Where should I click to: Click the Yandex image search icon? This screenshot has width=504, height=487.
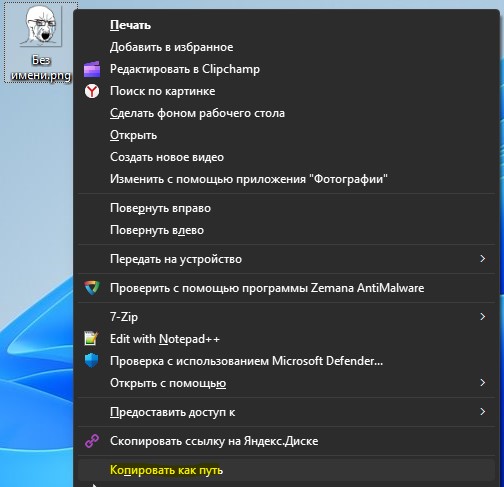coord(92,91)
